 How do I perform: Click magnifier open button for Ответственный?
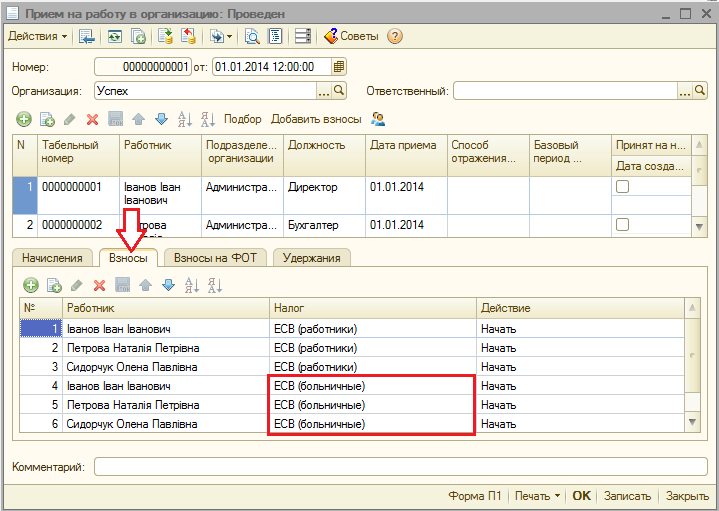700,91
